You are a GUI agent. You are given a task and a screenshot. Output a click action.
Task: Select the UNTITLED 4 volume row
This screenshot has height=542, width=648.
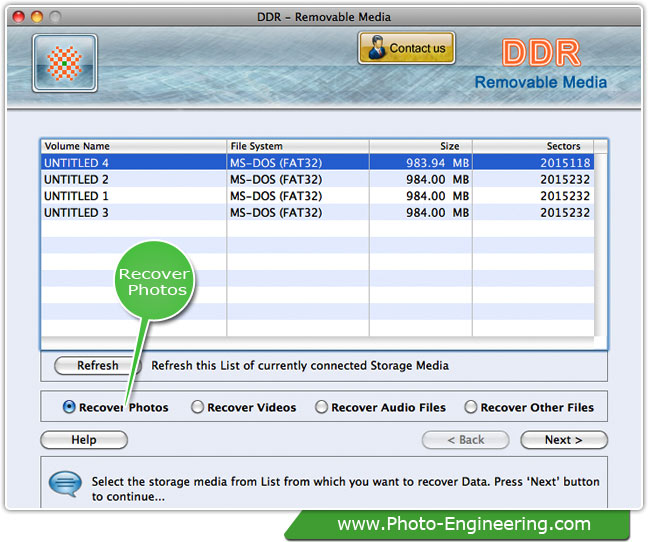[317, 162]
